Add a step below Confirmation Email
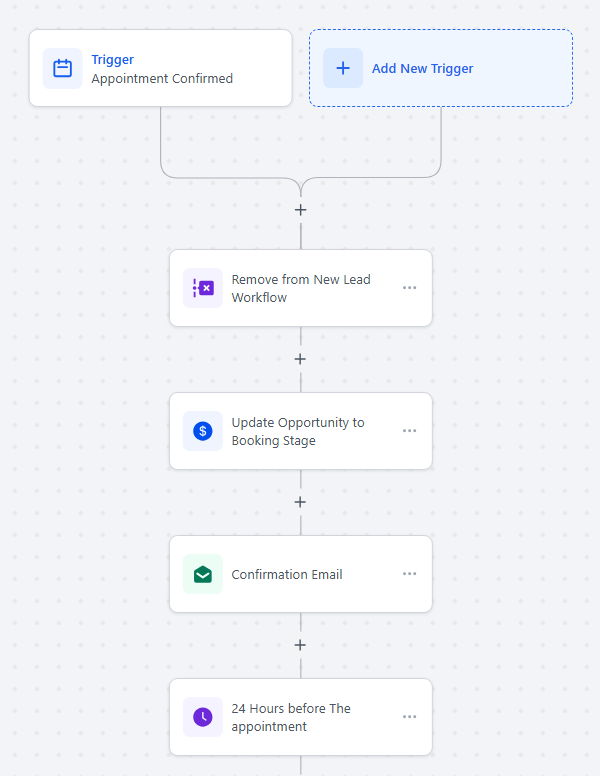The width and height of the screenshot is (600, 776). click(x=300, y=645)
